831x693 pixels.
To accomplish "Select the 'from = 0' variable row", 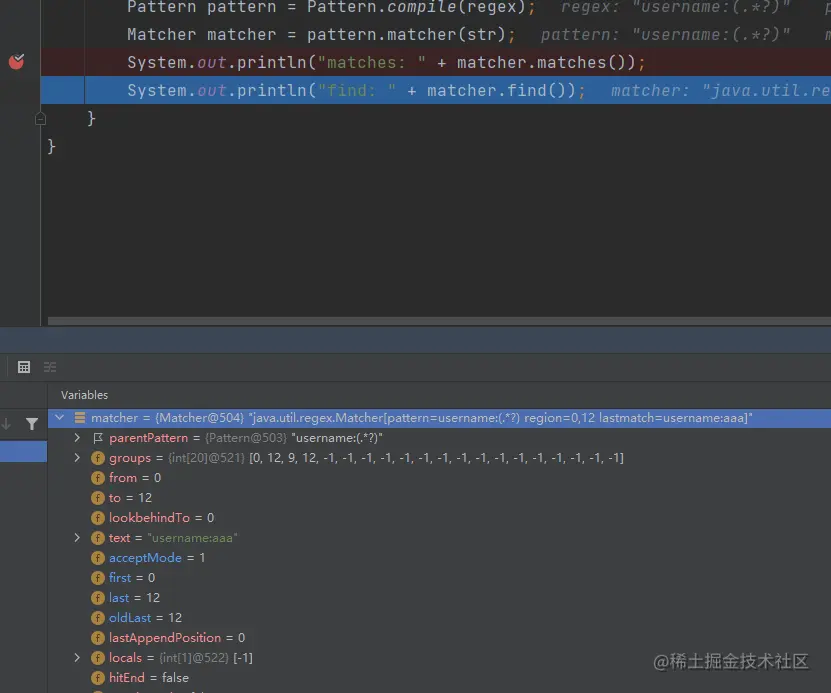I will point(439,478).
